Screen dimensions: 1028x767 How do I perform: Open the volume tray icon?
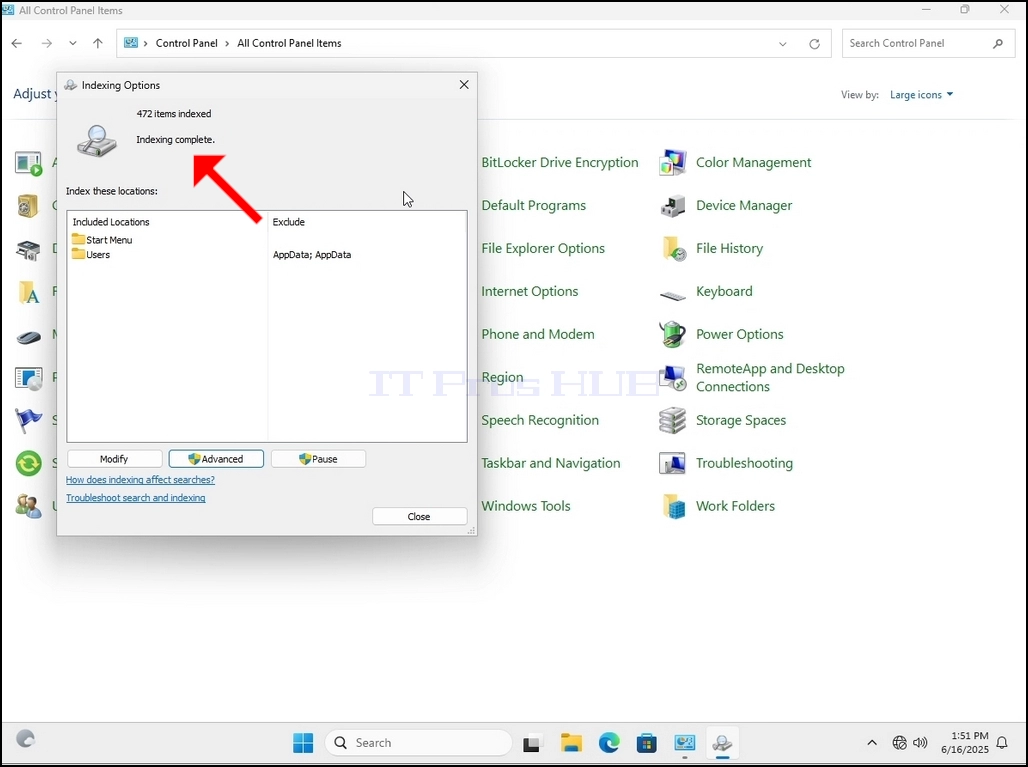point(920,743)
